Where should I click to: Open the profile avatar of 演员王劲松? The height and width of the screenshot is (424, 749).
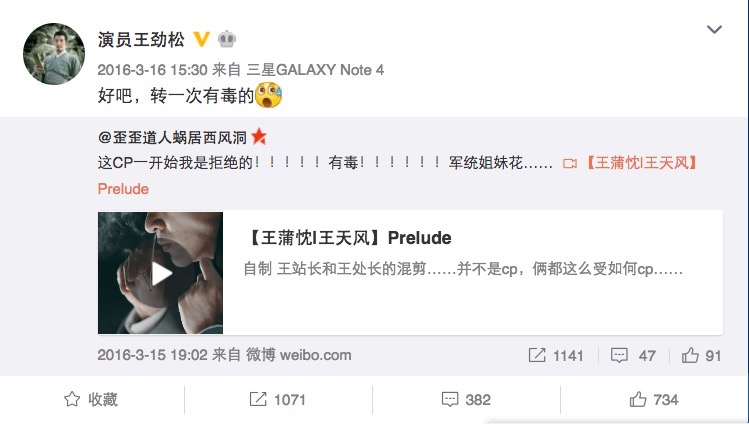(x=54, y=54)
